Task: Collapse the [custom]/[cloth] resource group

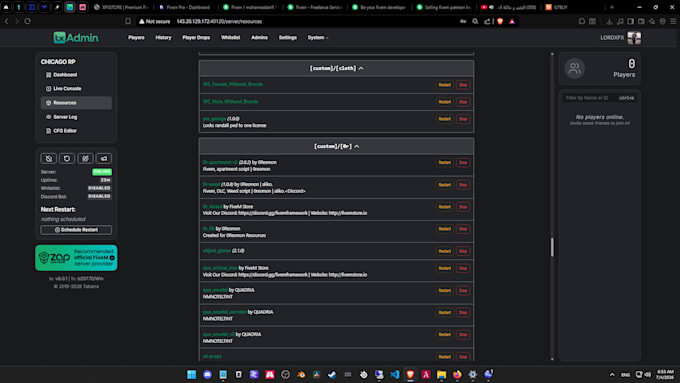Action: (x=336, y=69)
